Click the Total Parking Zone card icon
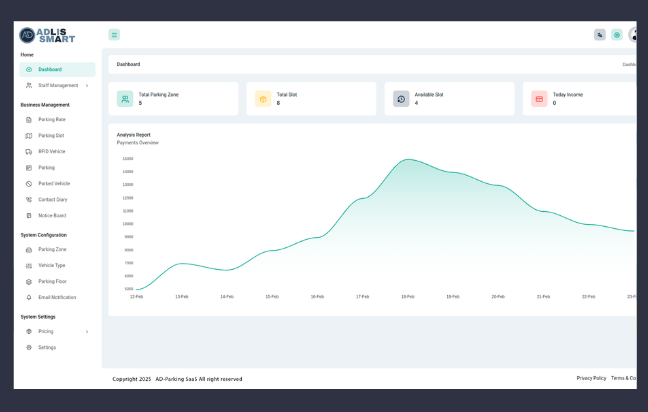The image size is (648, 412). click(125, 99)
